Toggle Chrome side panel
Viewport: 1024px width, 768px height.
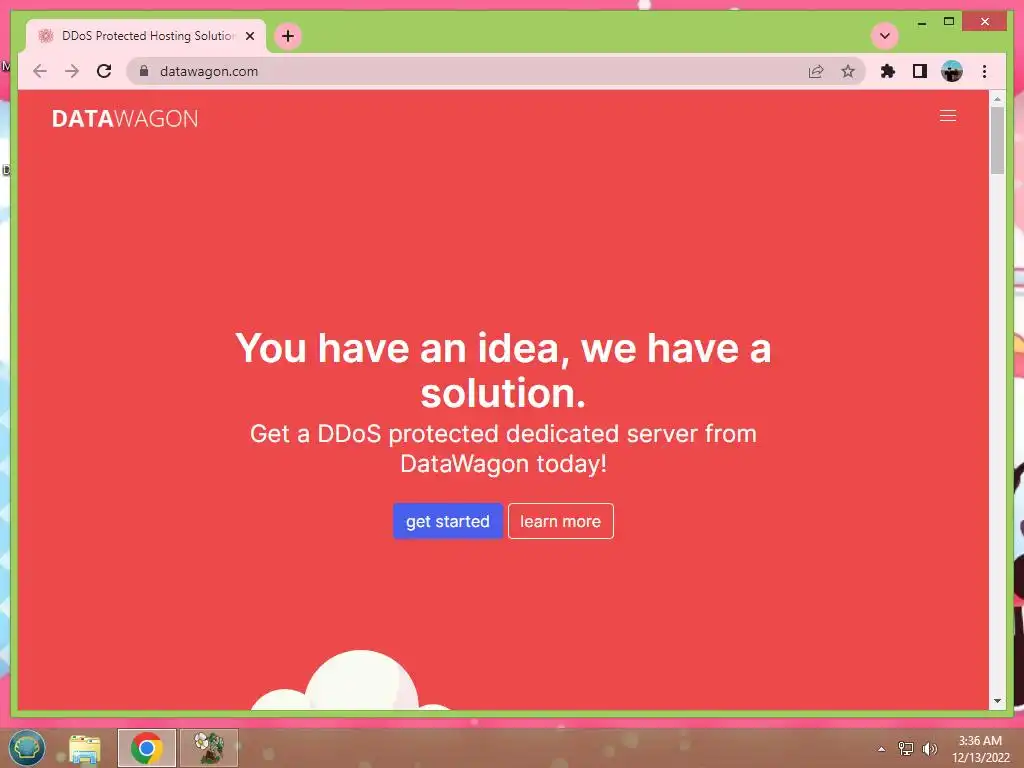[x=920, y=71]
